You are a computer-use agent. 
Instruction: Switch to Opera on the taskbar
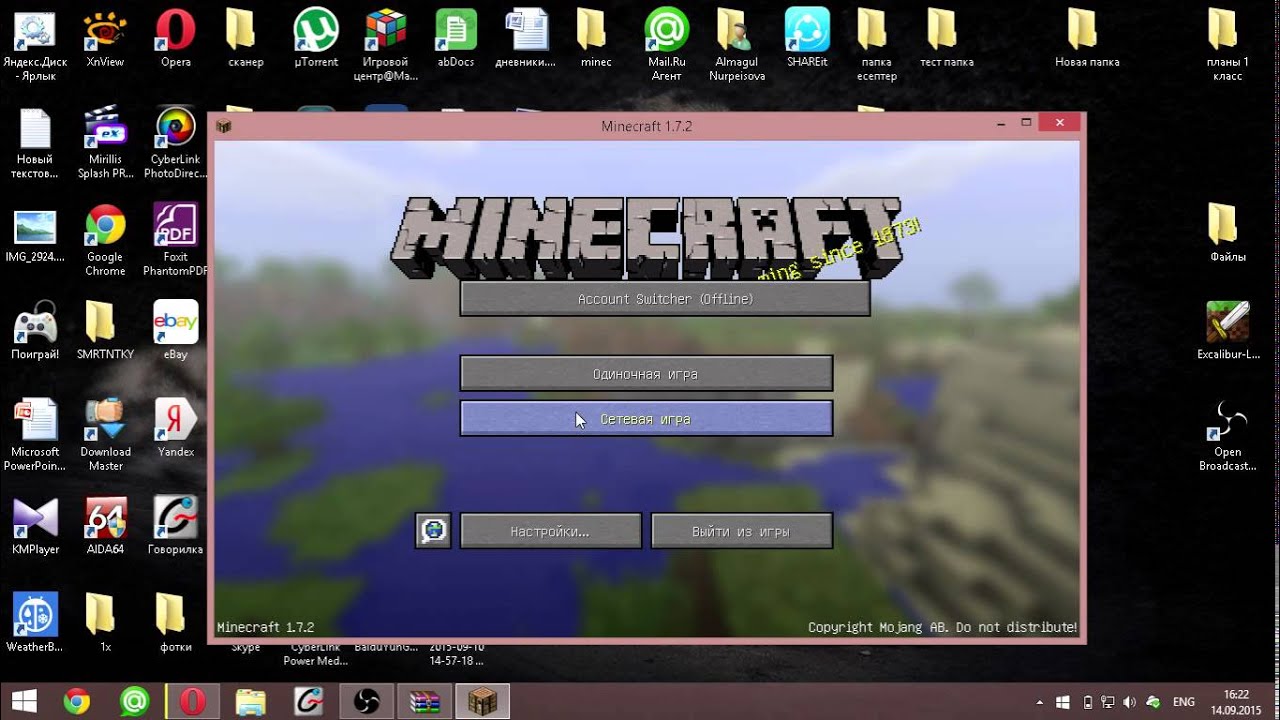pyautogui.click(x=193, y=701)
